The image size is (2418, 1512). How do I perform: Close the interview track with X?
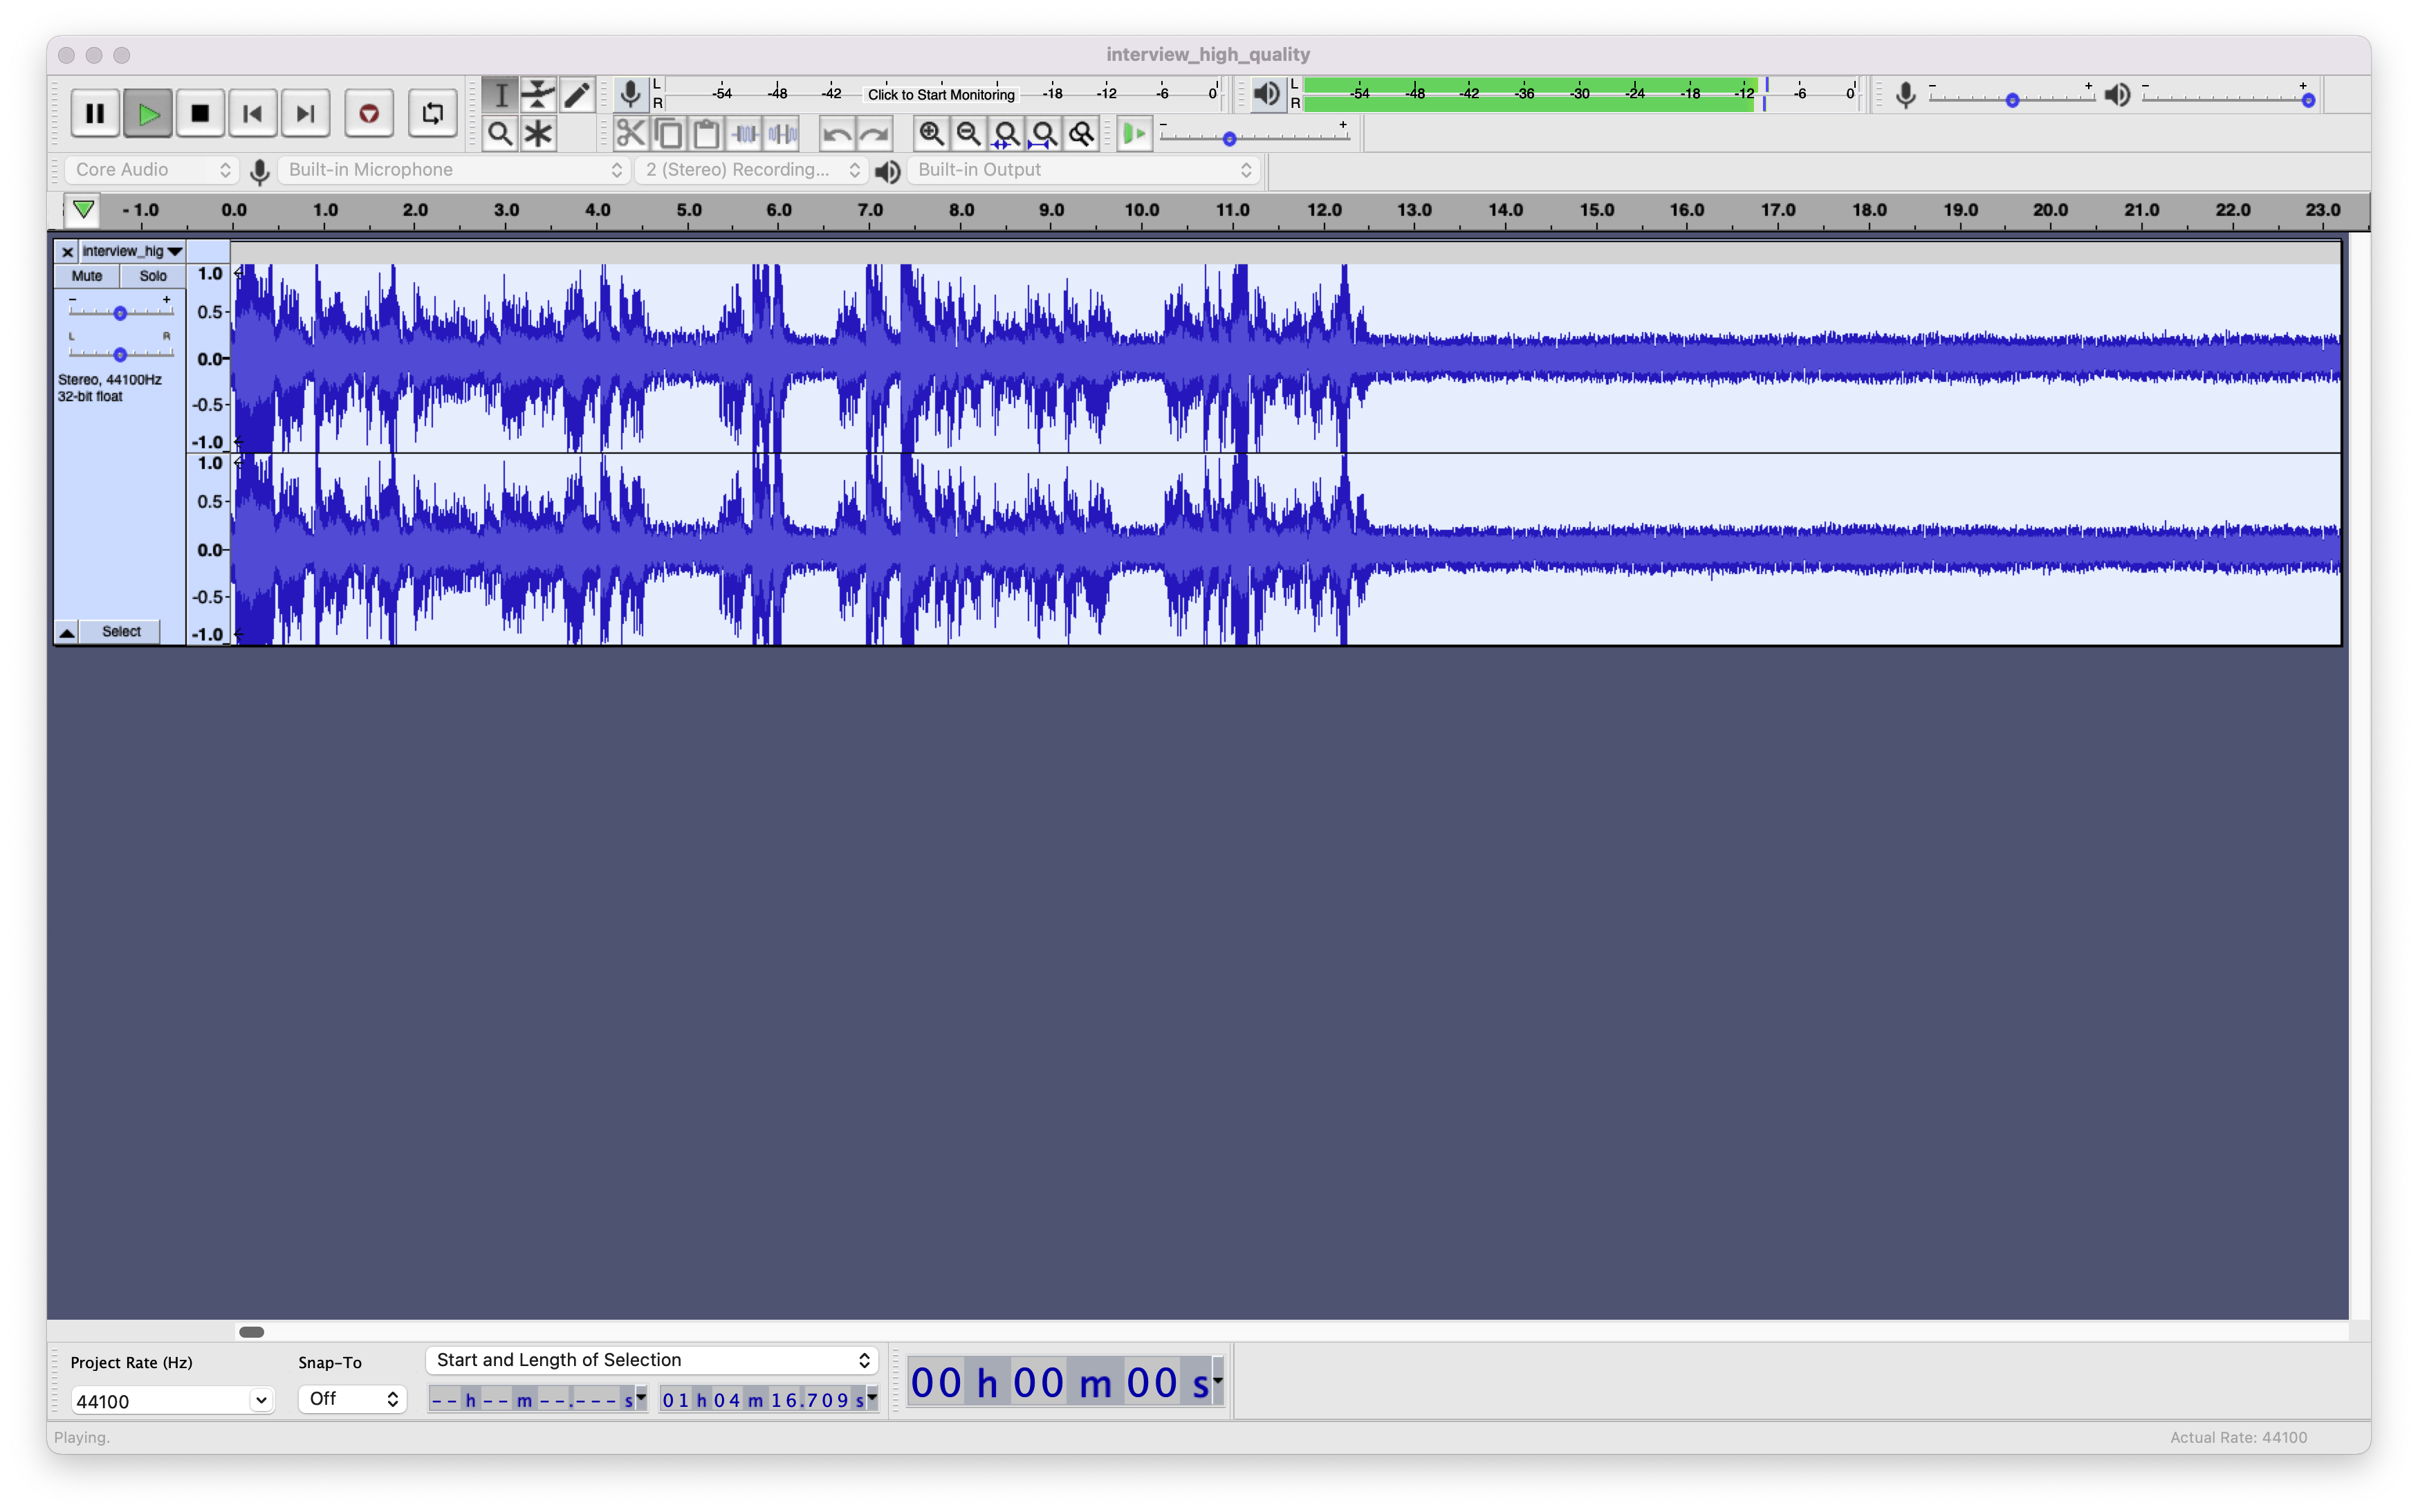[x=67, y=251]
